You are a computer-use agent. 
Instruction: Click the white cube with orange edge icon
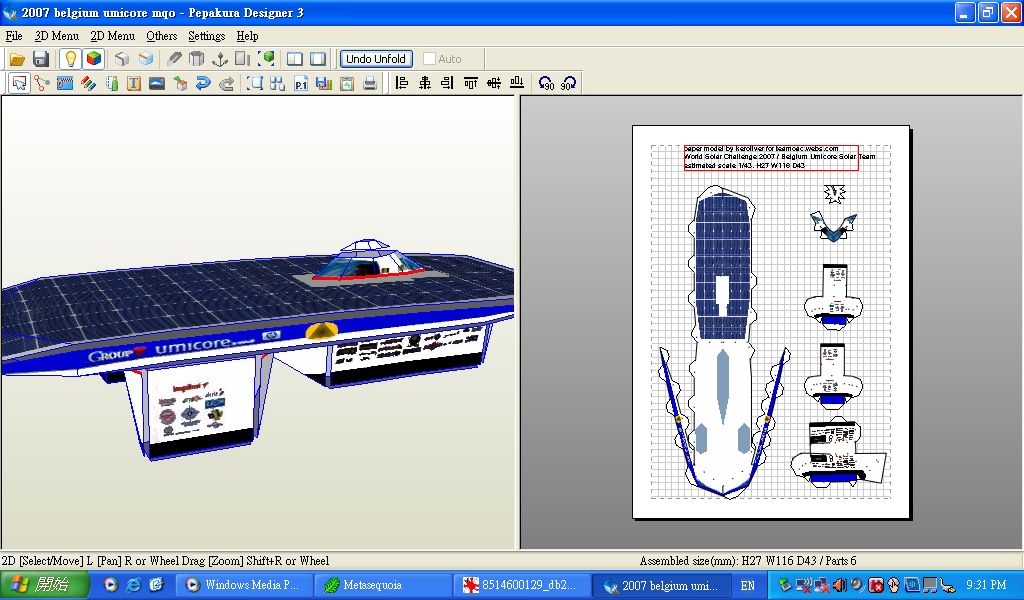point(146,59)
